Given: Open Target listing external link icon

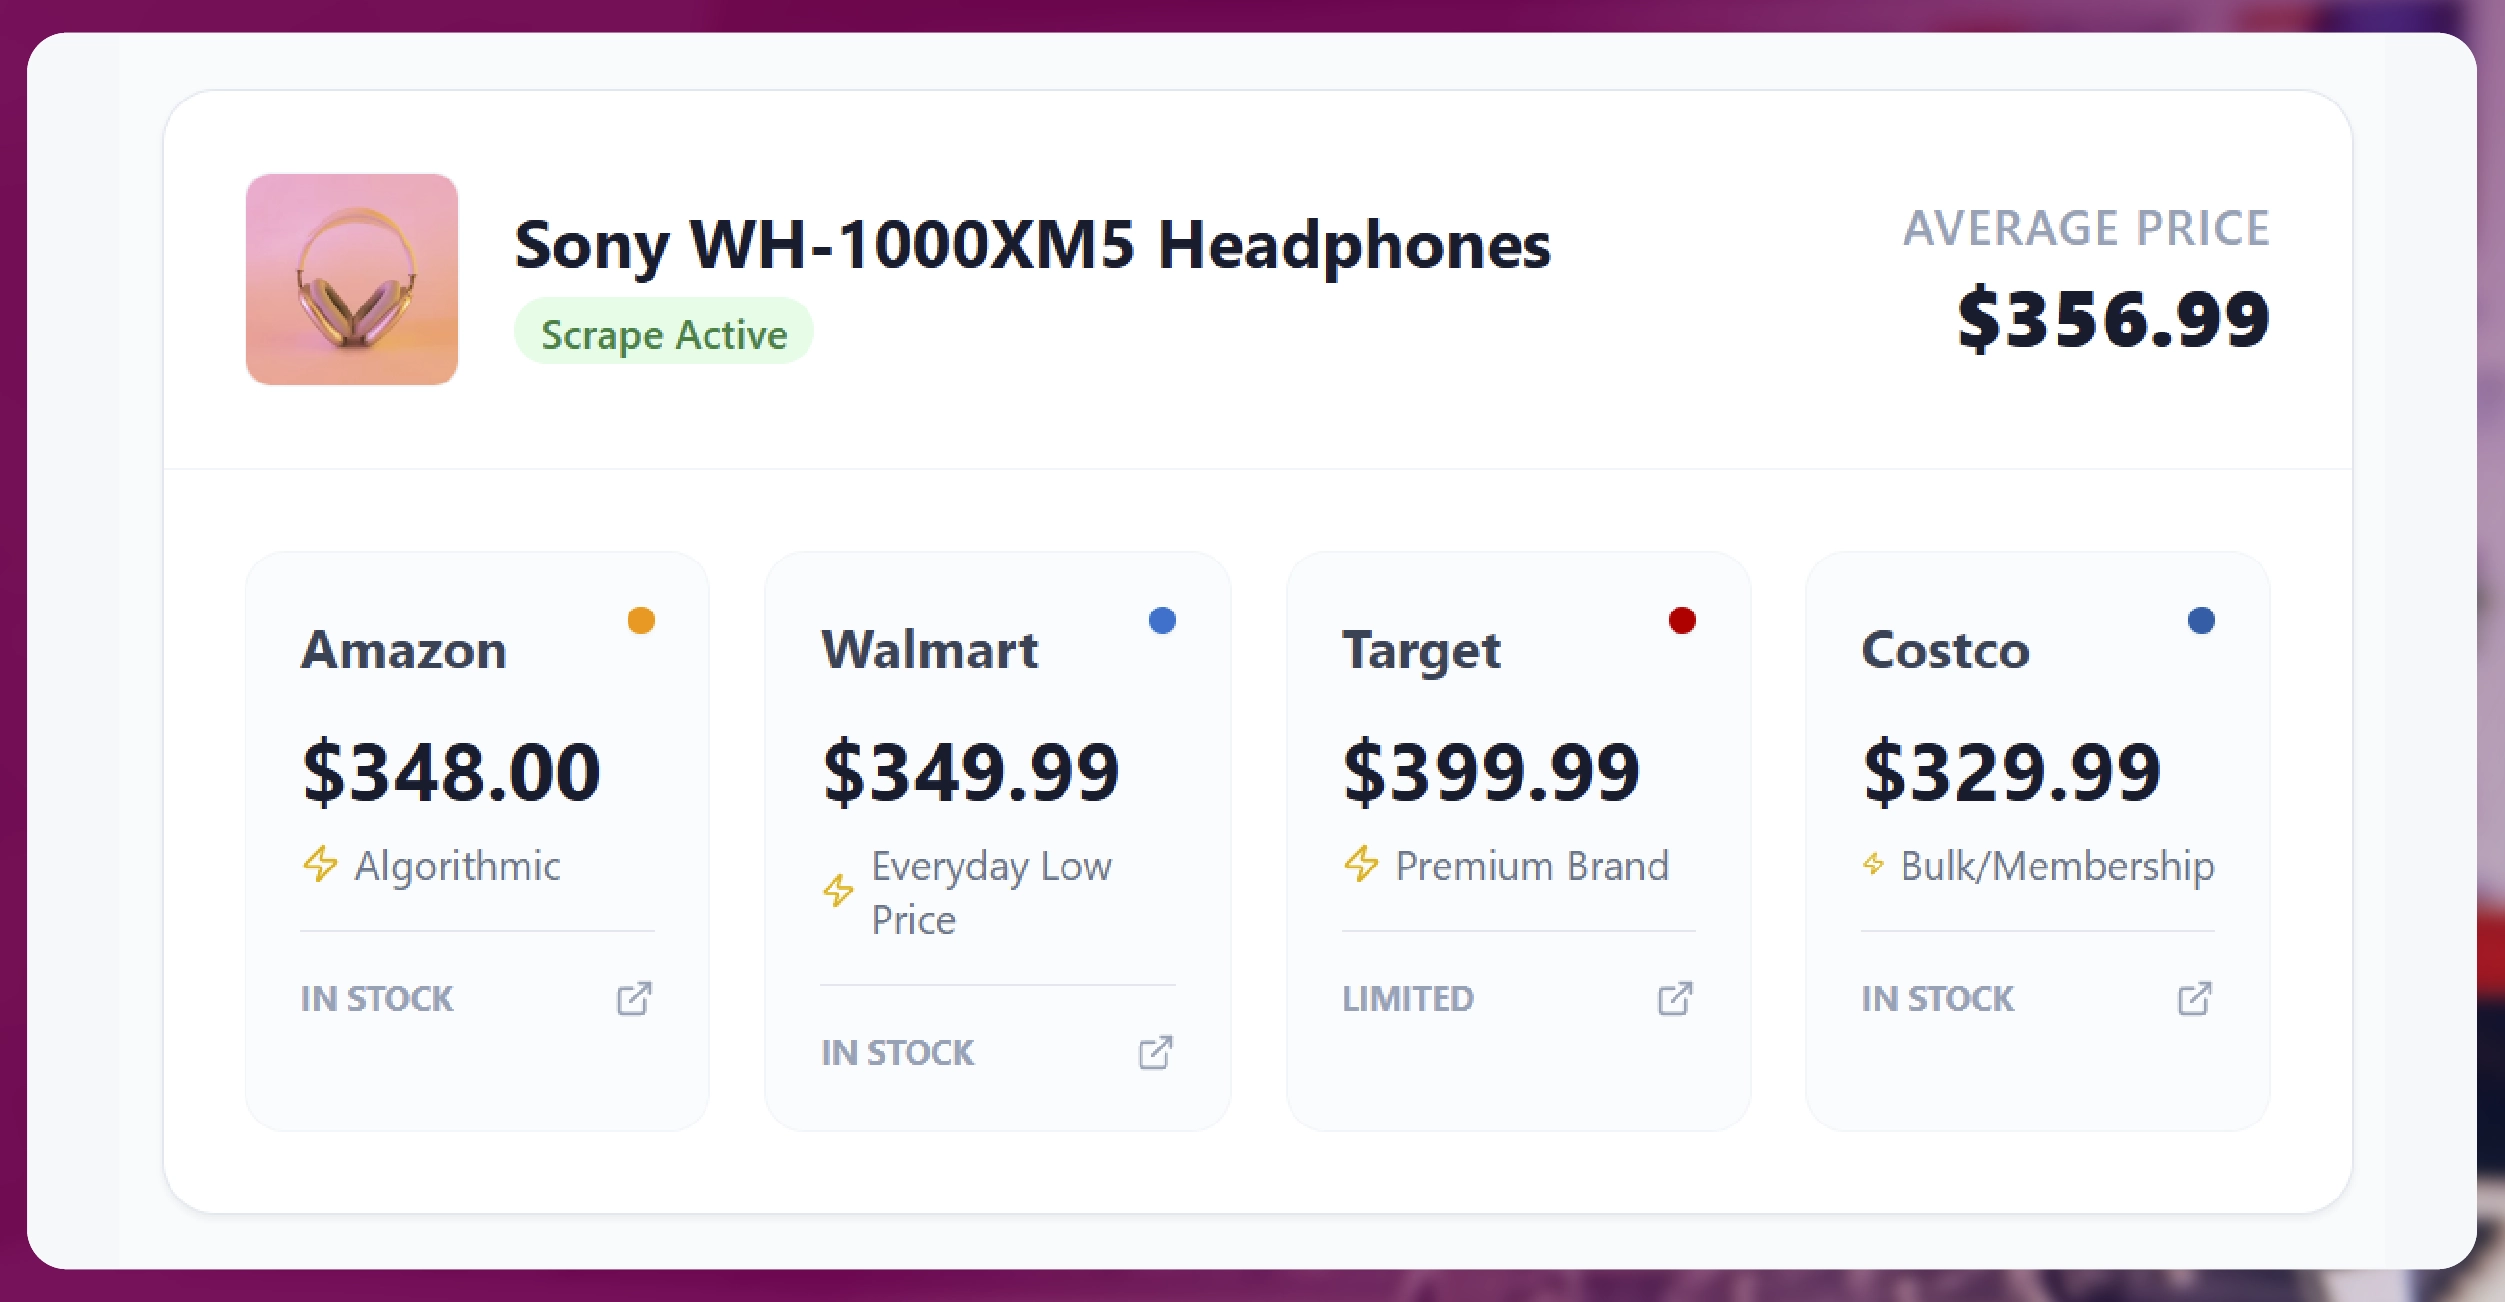Looking at the screenshot, I should (x=1675, y=998).
